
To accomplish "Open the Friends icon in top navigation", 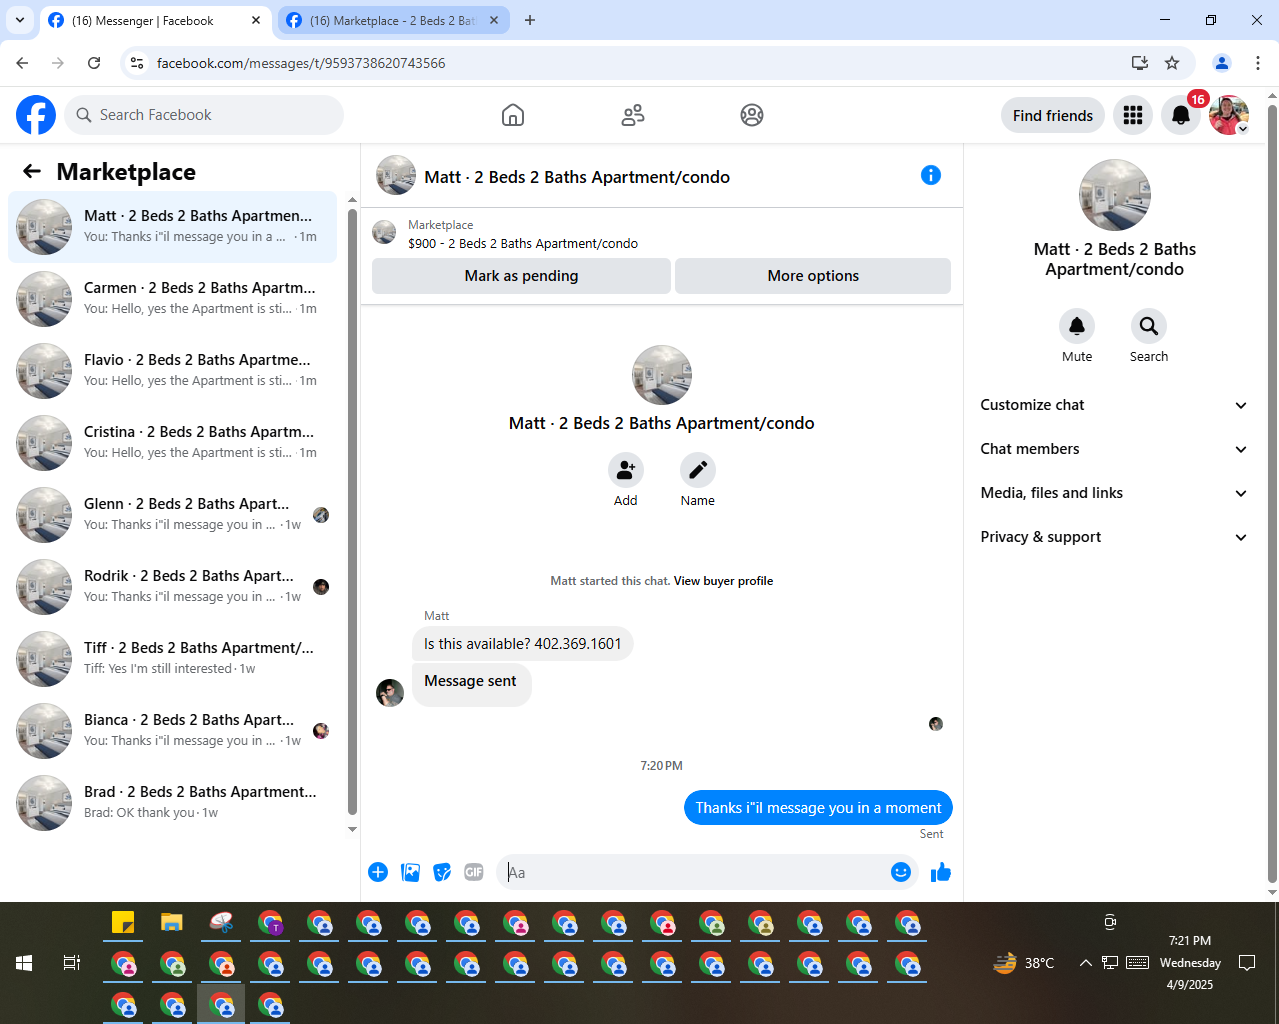I will pyautogui.click(x=633, y=115).
